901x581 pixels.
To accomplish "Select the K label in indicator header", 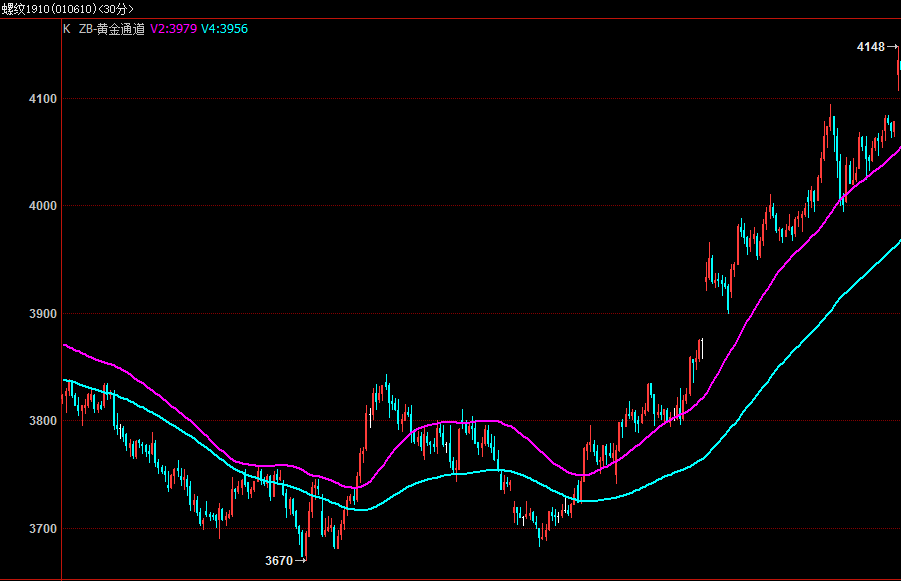I will 67,29.
